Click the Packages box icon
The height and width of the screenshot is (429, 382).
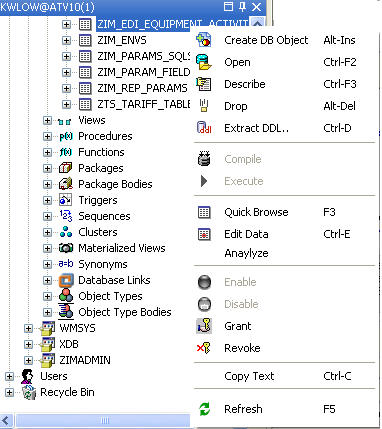[65, 168]
